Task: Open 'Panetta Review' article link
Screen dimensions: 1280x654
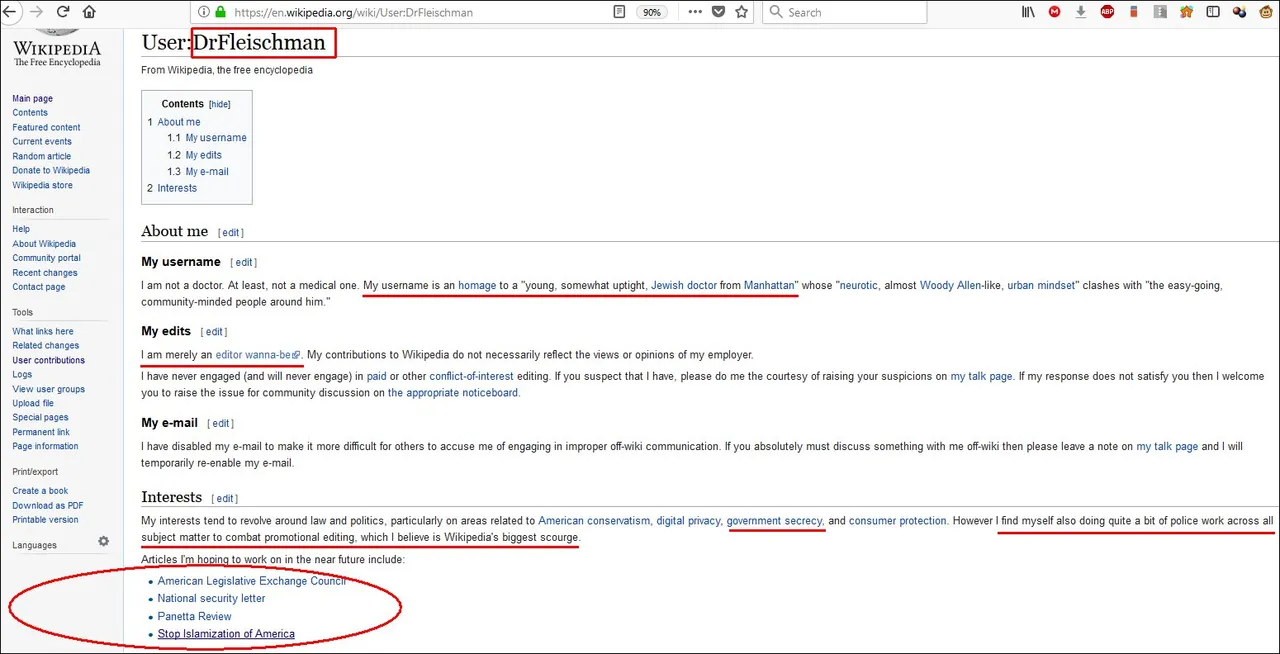Action: pyautogui.click(x=194, y=616)
